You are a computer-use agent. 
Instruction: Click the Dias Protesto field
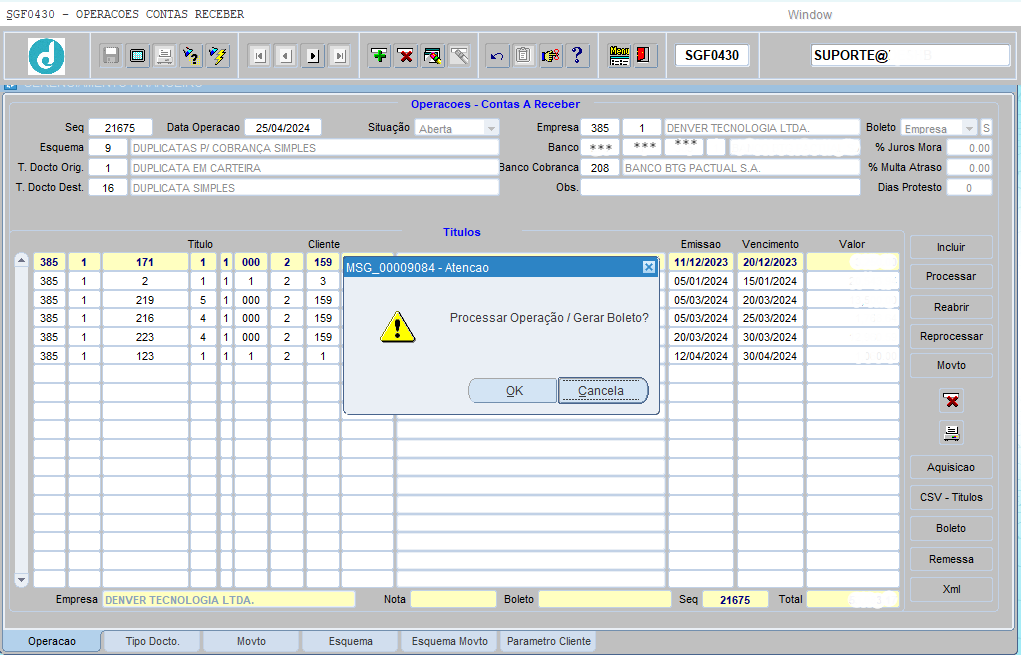tap(969, 188)
